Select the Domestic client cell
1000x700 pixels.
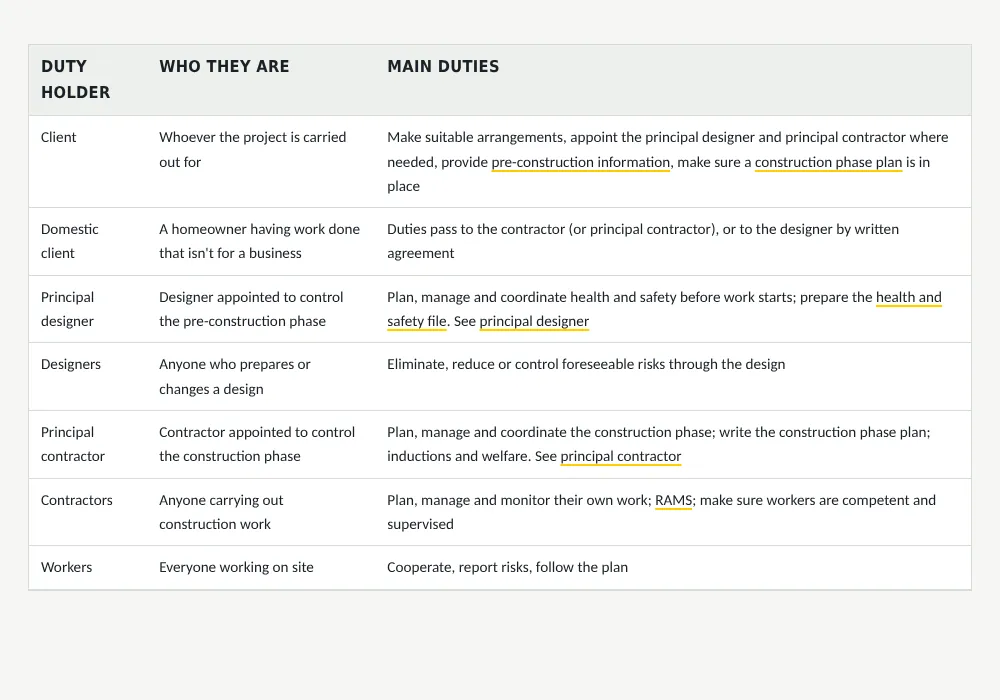[70, 241]
